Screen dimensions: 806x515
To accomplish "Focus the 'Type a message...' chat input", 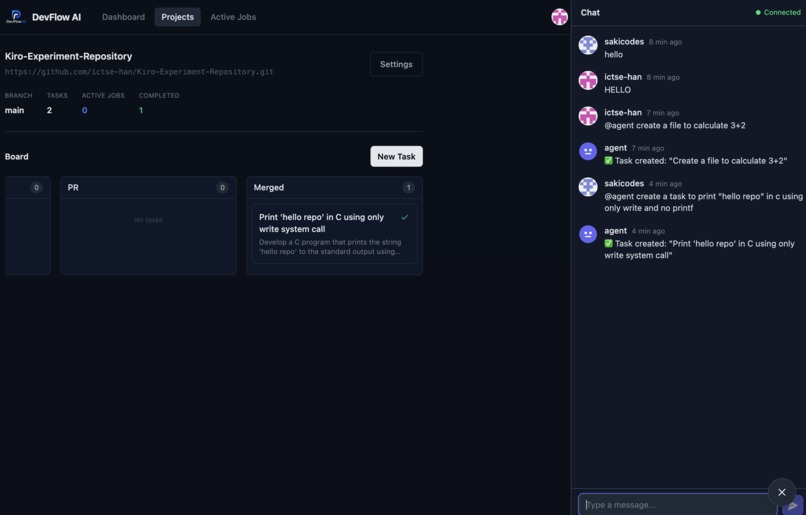I will pyautogui.click(x=677, y=505).
